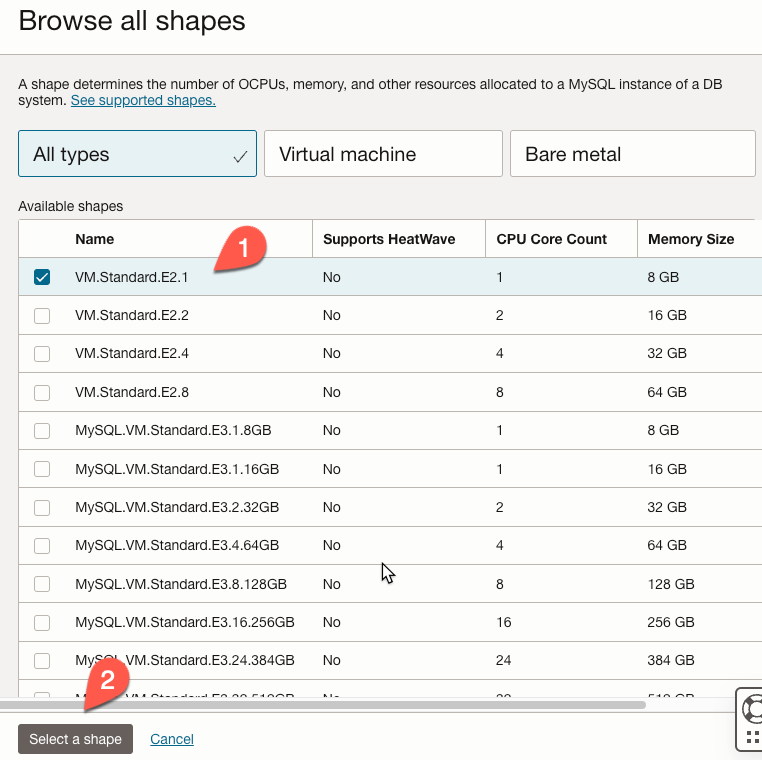This screenshot has width=762, height=760.
Task: Tick MySQL.VM.Standard.E3.2.32GB checkbox
Action: coord(42,507)
